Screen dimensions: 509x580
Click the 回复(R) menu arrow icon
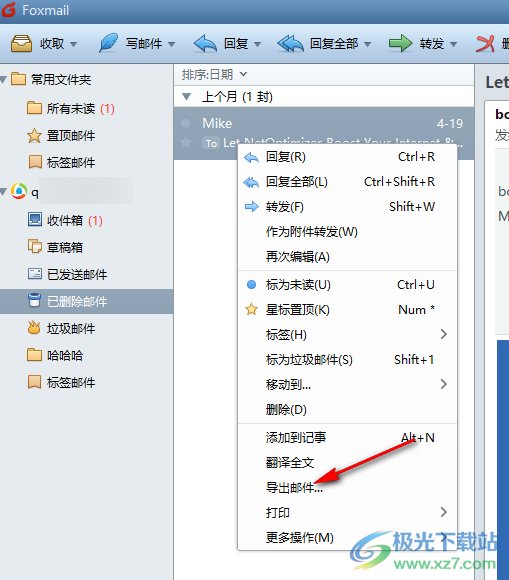(252, 158)
